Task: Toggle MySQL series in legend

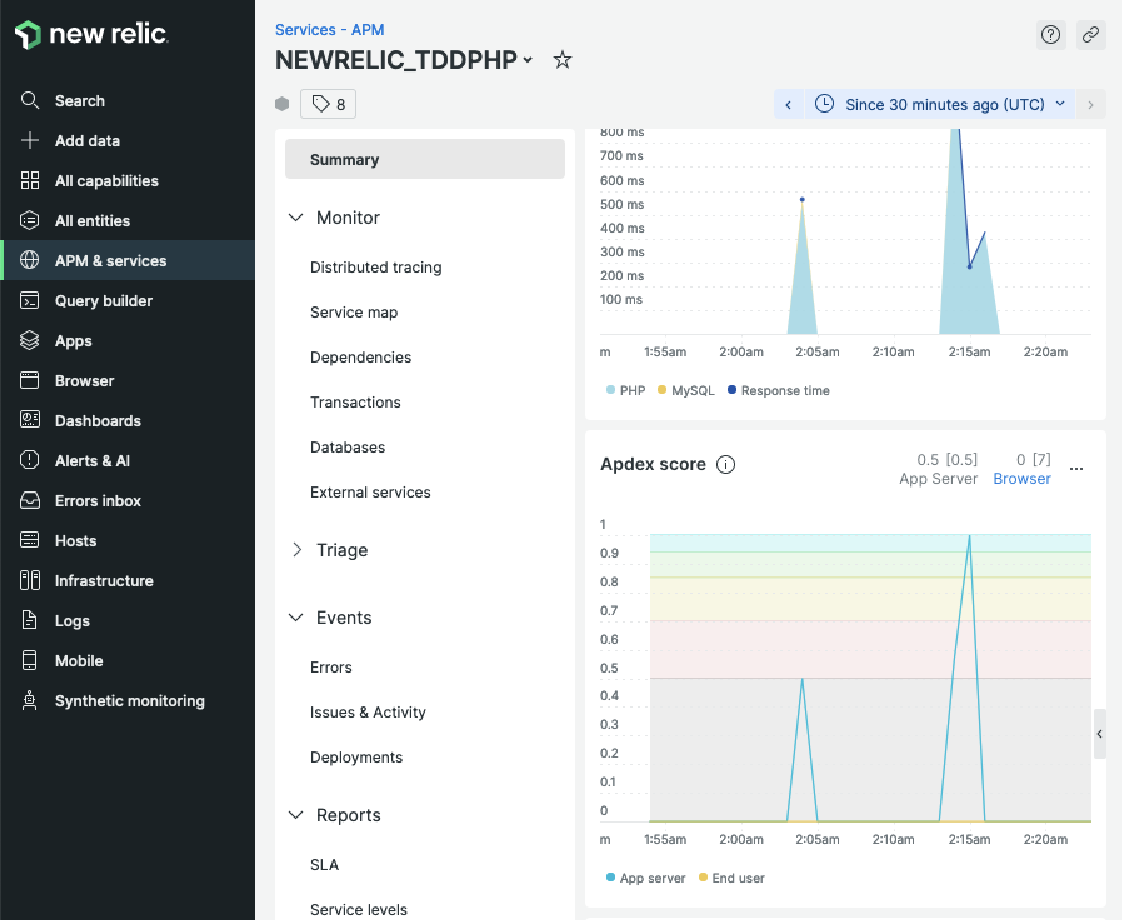Action: (686, 391)
